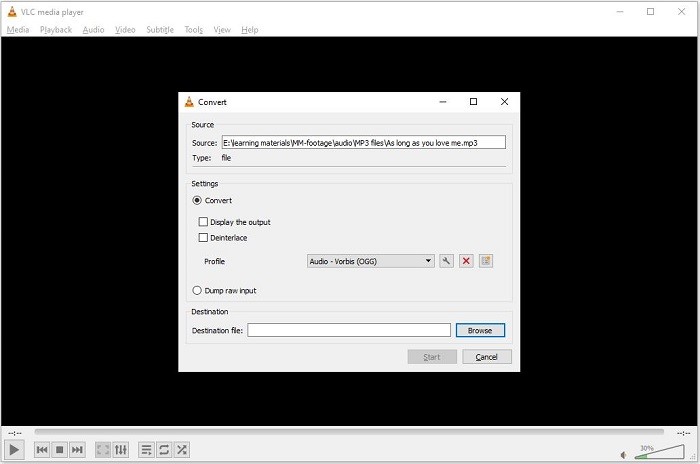Delete selected profile with red X icon
The image size is (700, 464).
pyautogui.click(x=466, y=261)
